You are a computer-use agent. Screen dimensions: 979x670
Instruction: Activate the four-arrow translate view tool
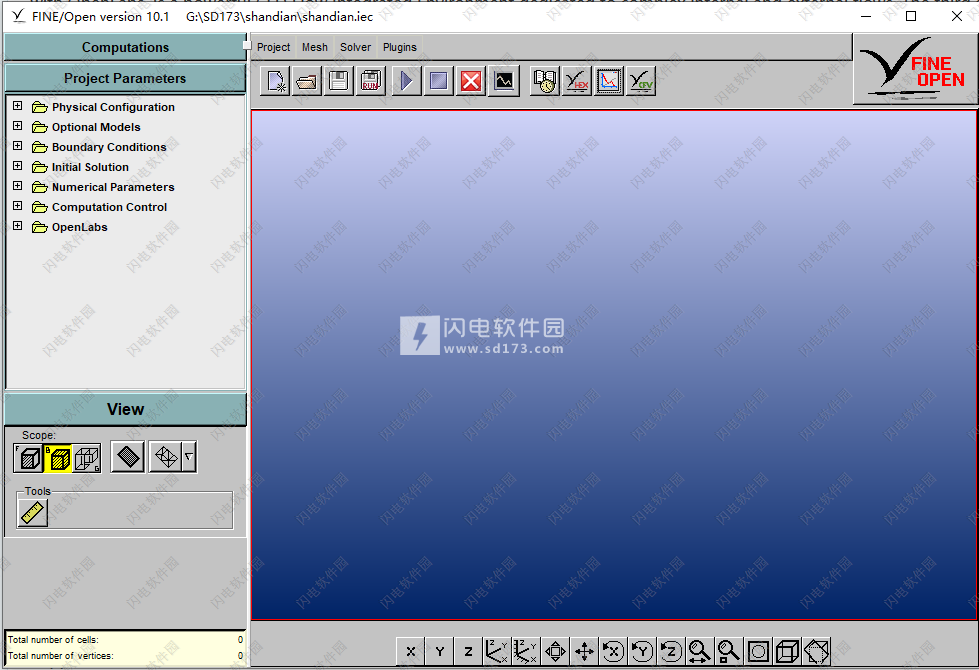(584, 652)
